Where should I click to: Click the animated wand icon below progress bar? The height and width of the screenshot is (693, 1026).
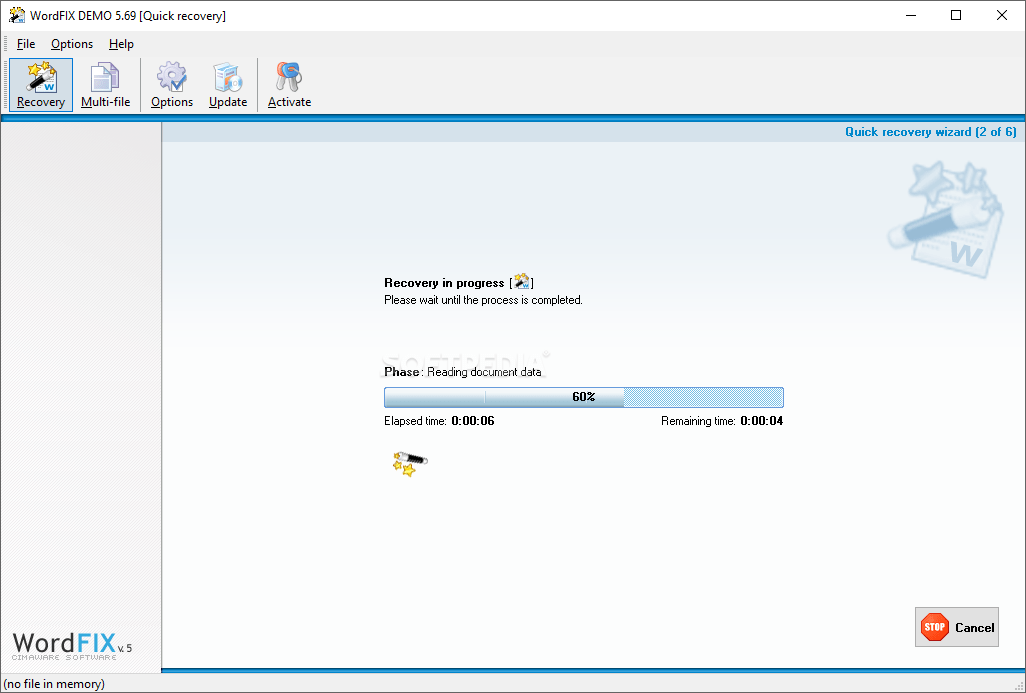pos(407,463)
